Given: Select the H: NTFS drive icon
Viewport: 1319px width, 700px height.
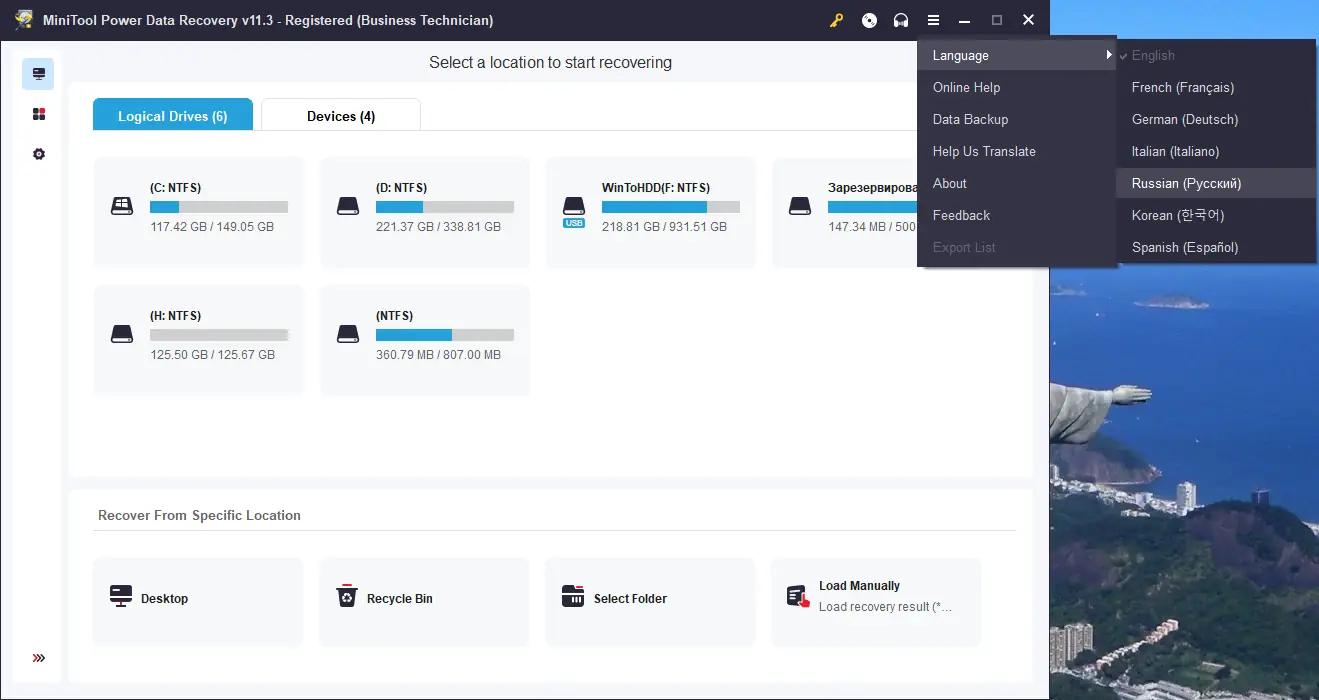Looking at the screenshot, I should pos(121,334).
